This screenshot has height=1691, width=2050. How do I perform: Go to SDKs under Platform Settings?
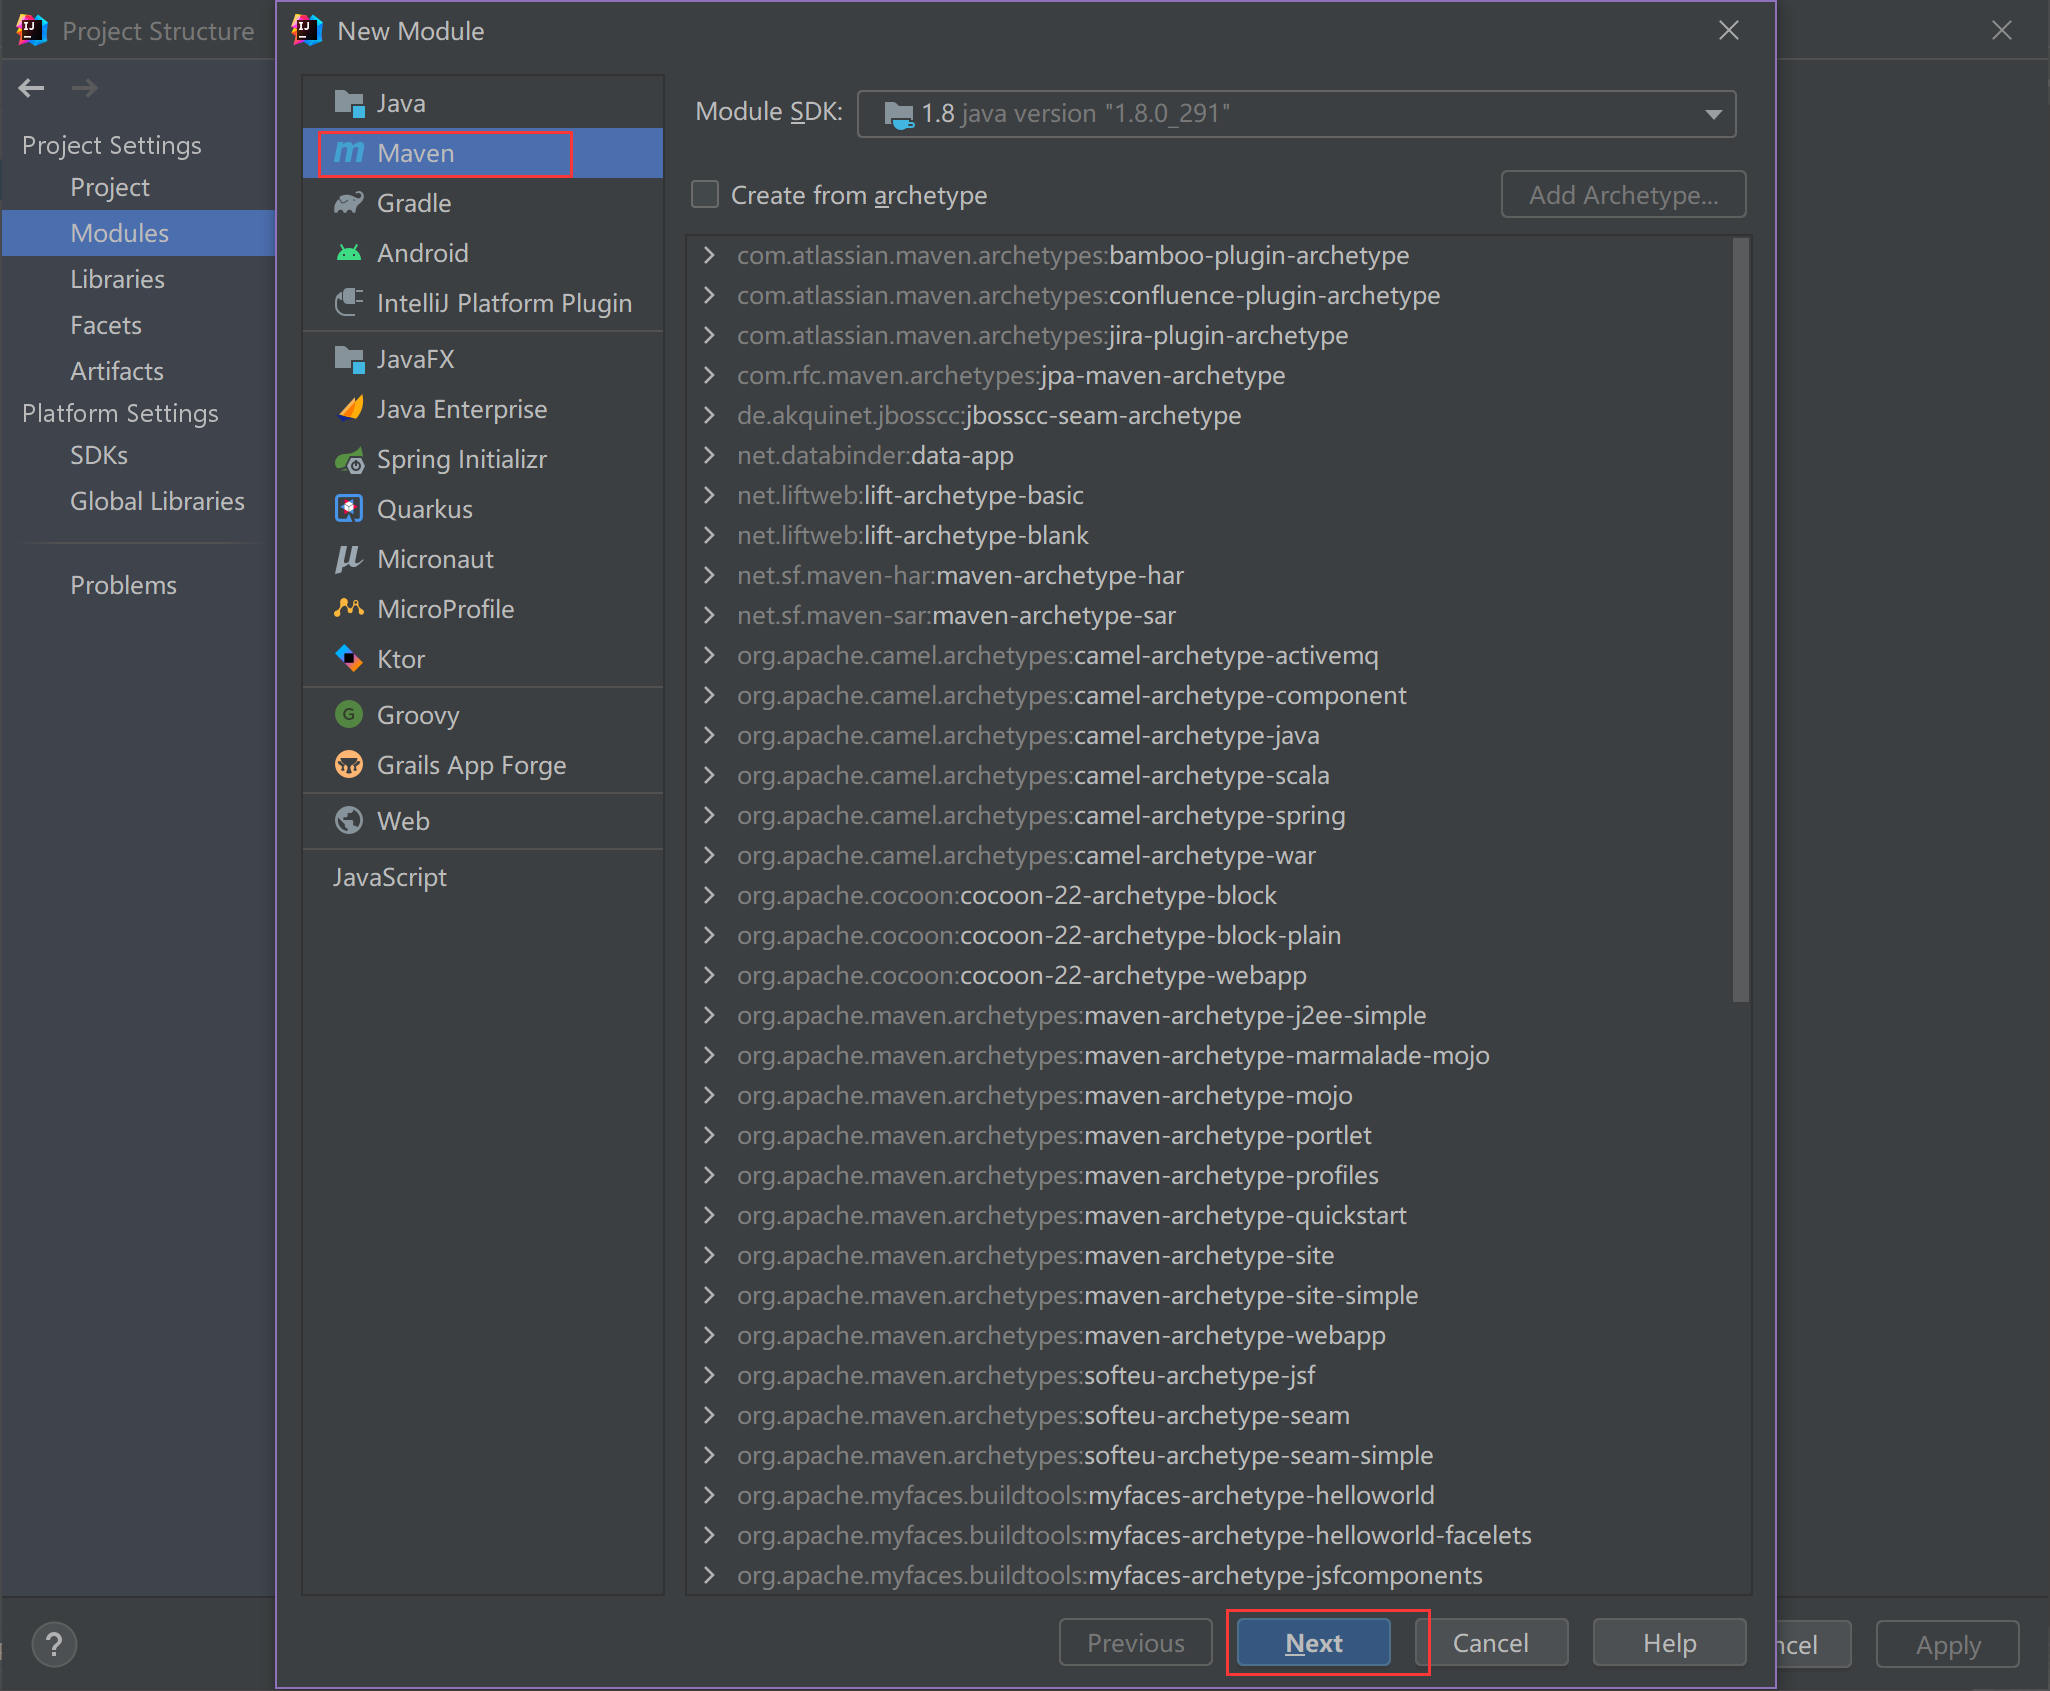click(98, 455)
